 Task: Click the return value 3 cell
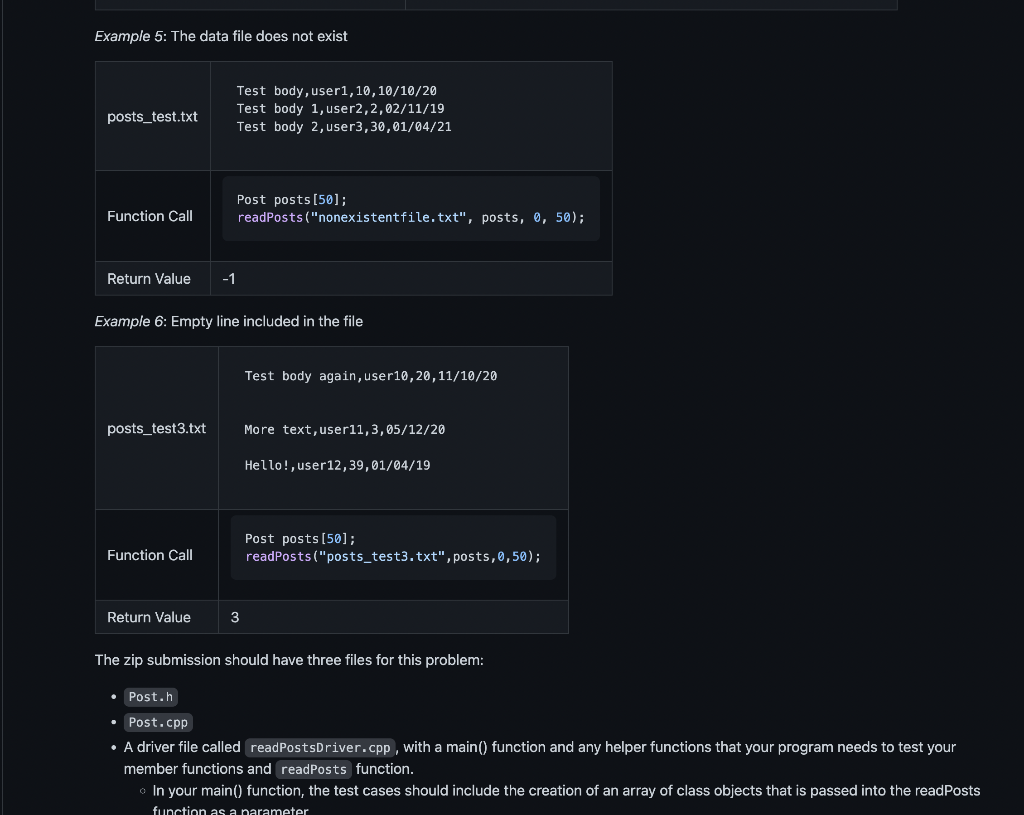(x=235, y=617)
